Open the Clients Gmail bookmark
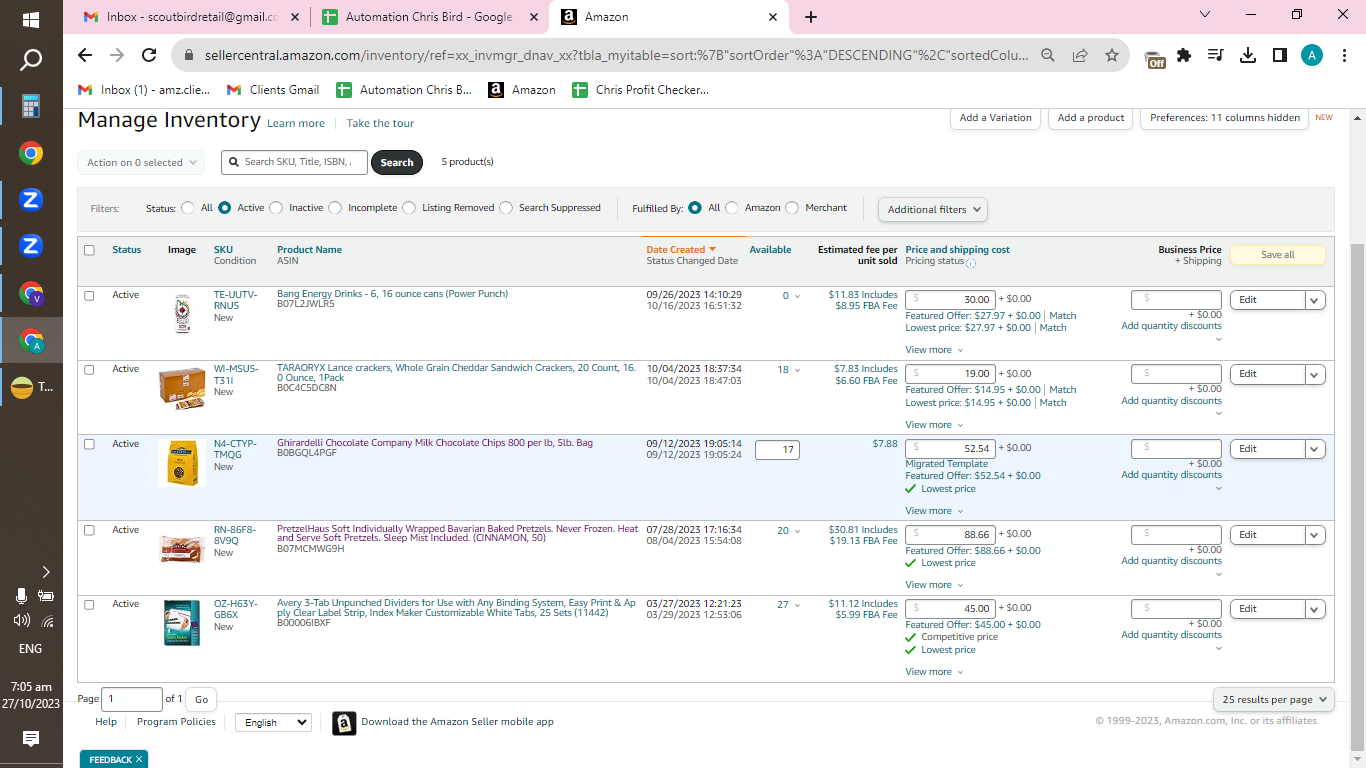The image size is (1366, 768). 273,90
